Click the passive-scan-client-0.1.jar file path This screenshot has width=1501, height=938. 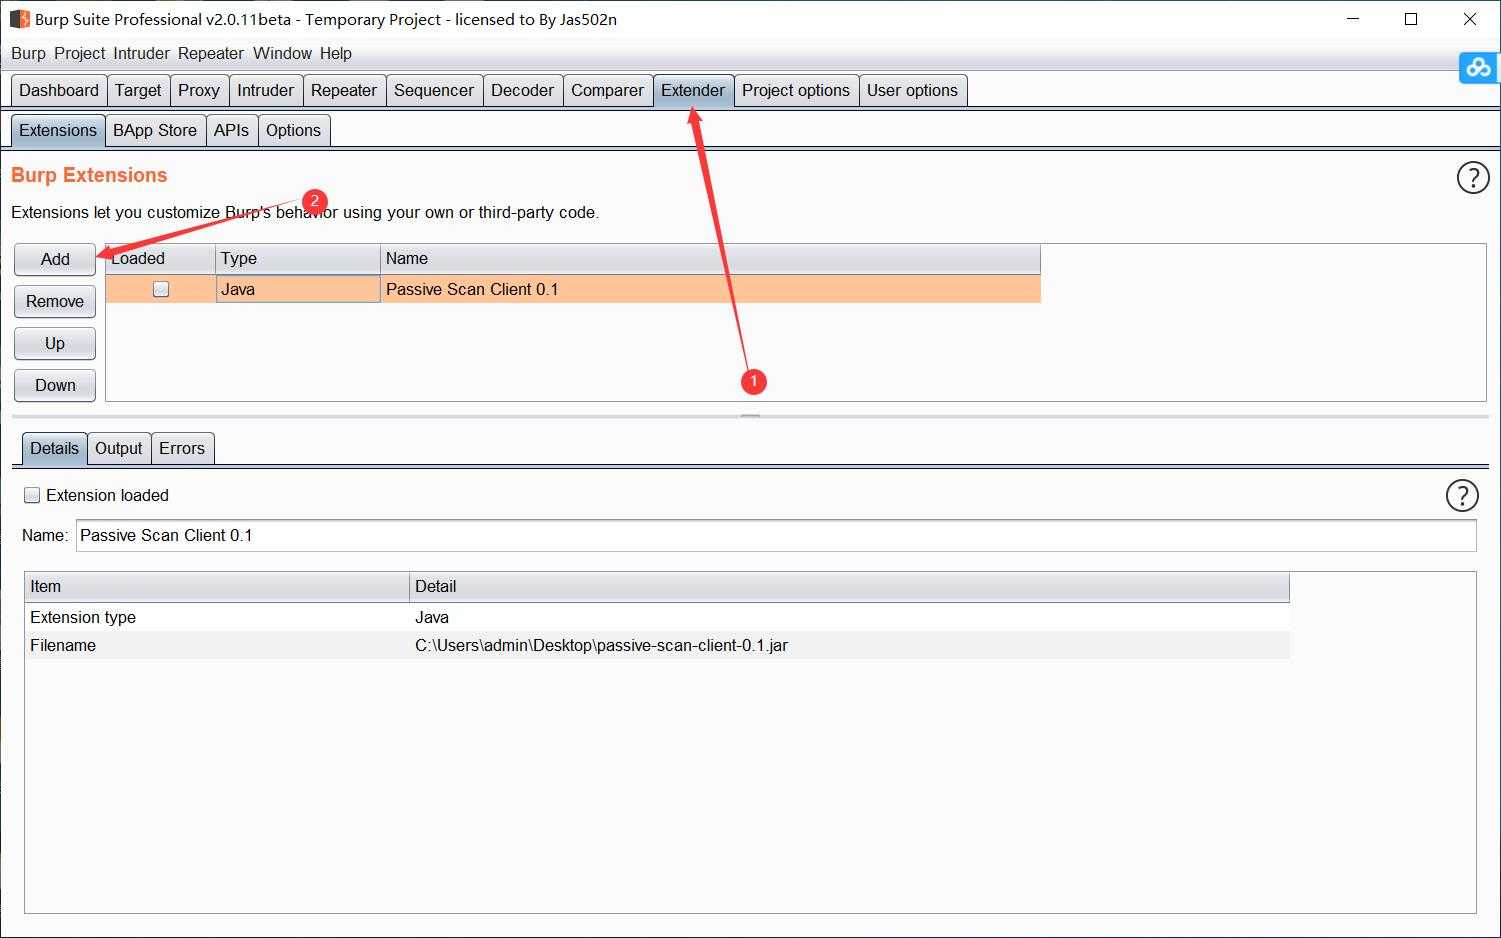coord(601,645)
